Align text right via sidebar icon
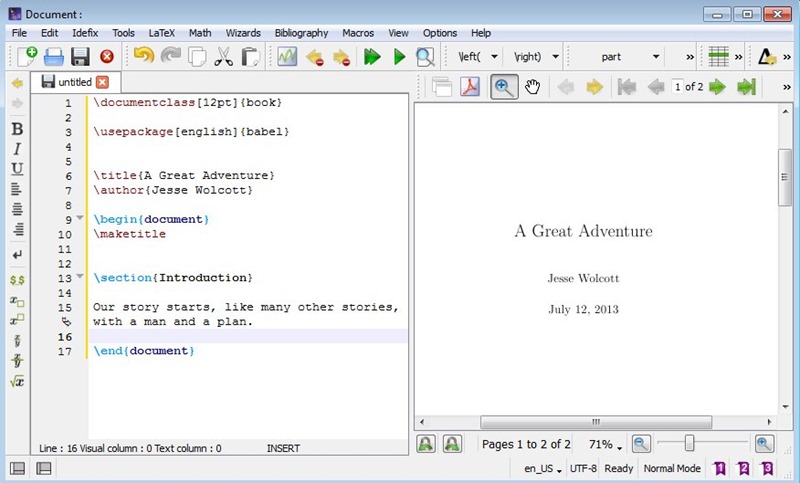 click(x=18, y=229)
